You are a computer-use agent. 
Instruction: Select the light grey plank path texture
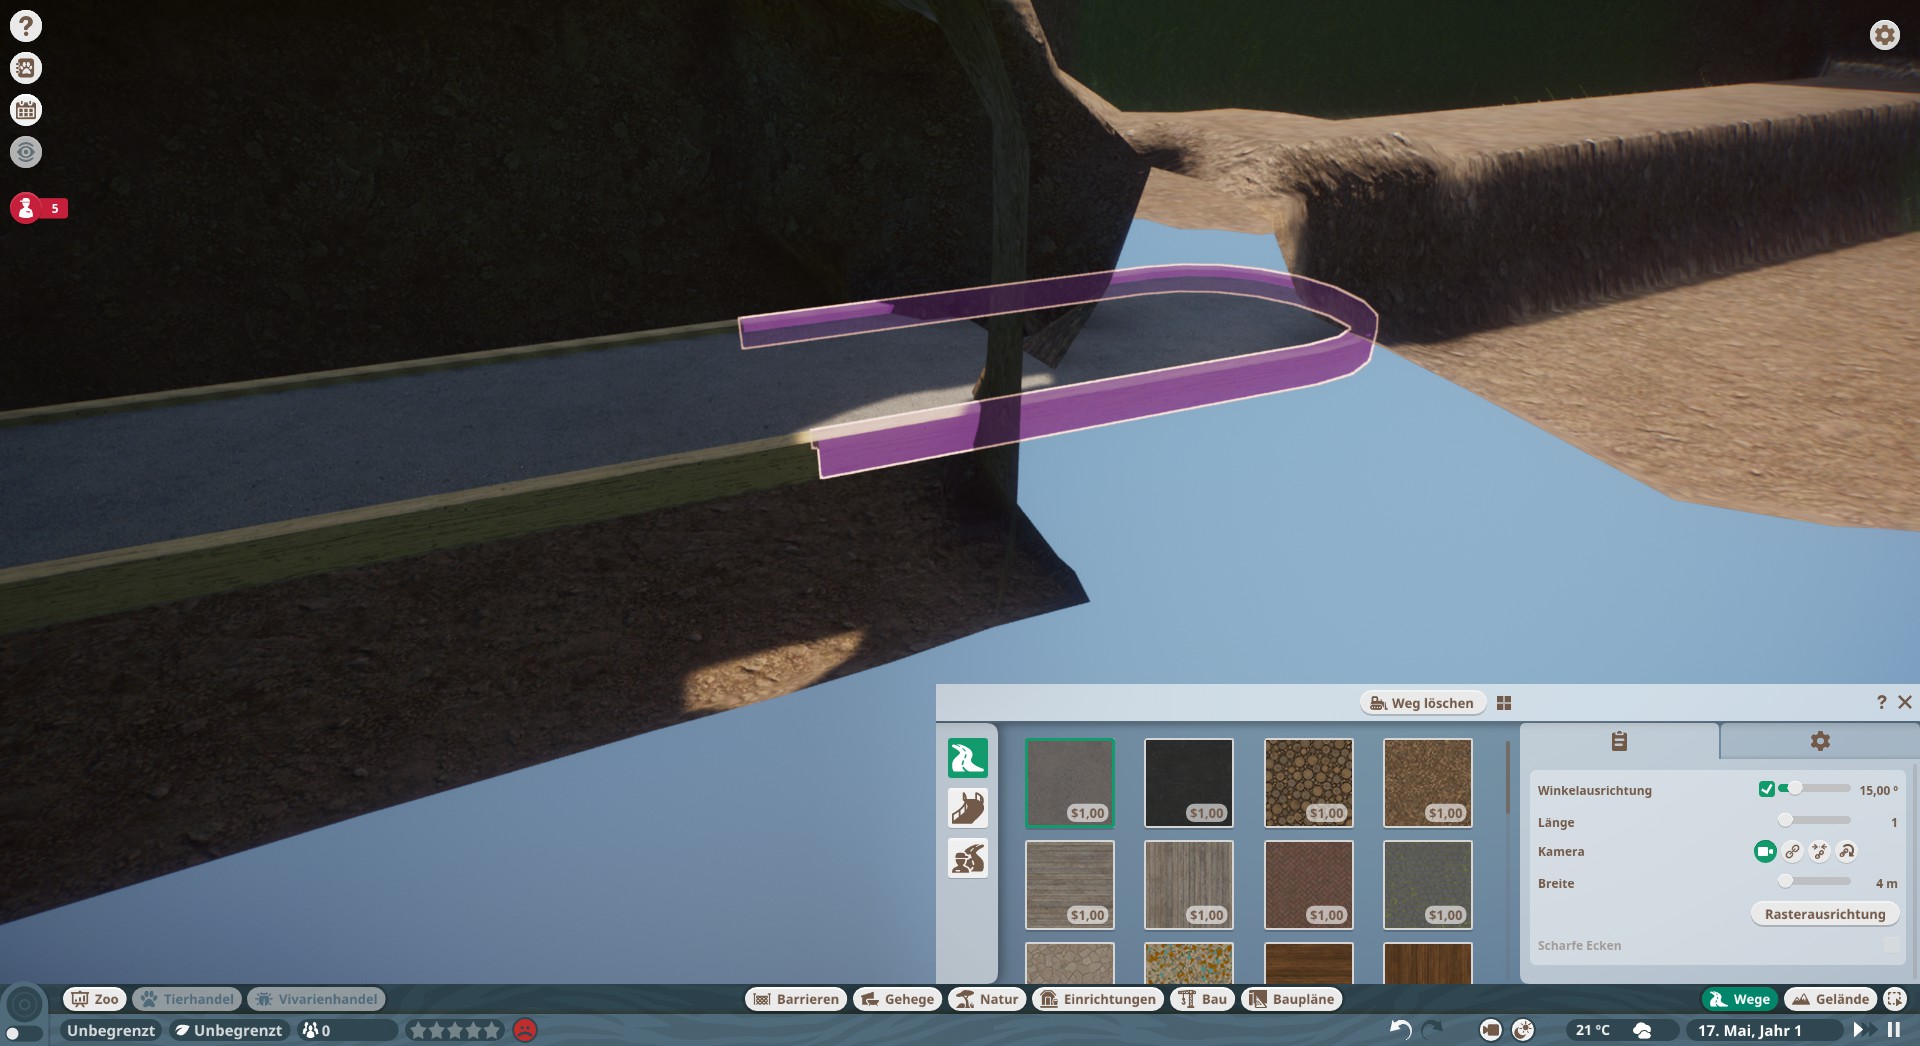(1070, 885)
